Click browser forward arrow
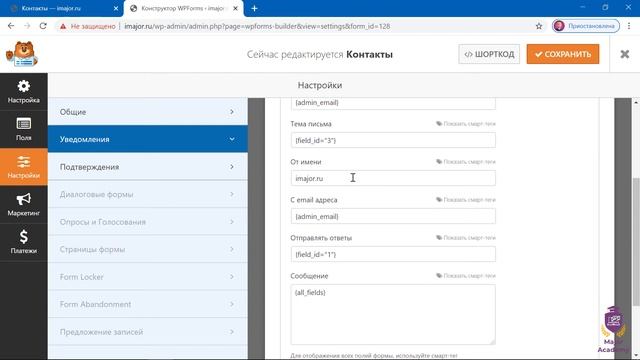This screenshot has height=360, width=640. coord(27,26)
